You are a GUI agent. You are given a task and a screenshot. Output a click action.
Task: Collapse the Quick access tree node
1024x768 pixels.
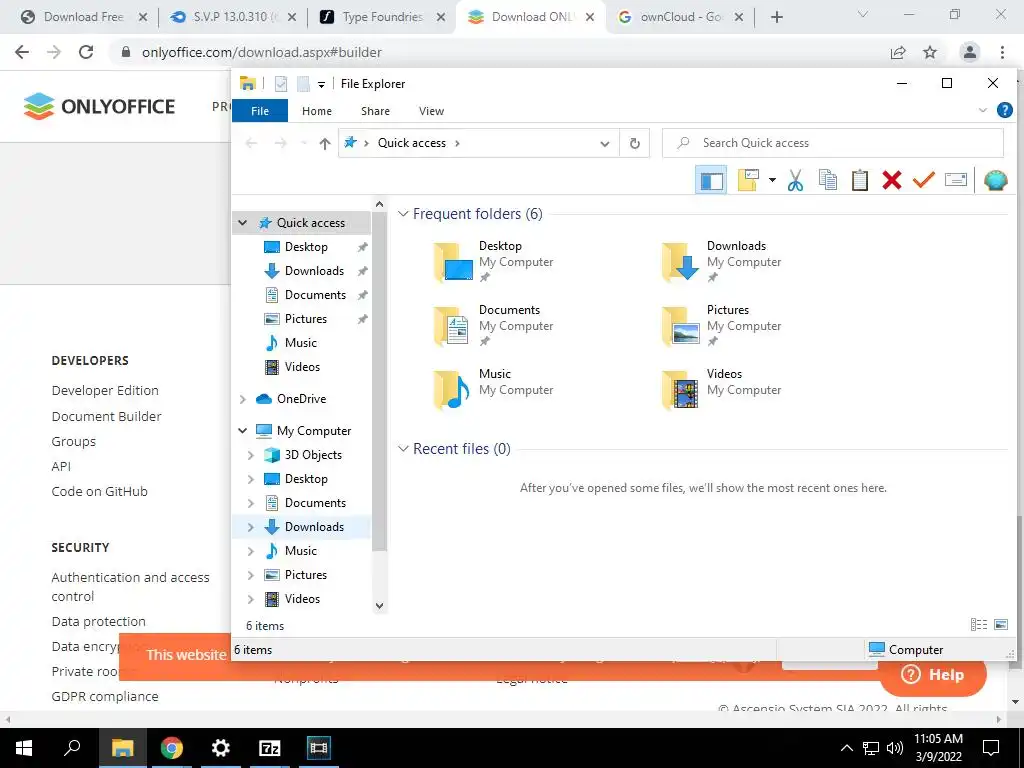243,223
